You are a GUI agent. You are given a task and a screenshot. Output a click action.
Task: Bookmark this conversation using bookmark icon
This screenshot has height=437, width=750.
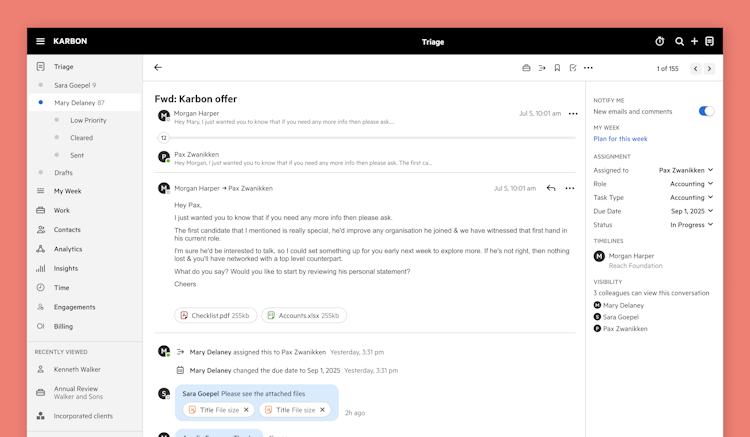[x=557, y=68]
